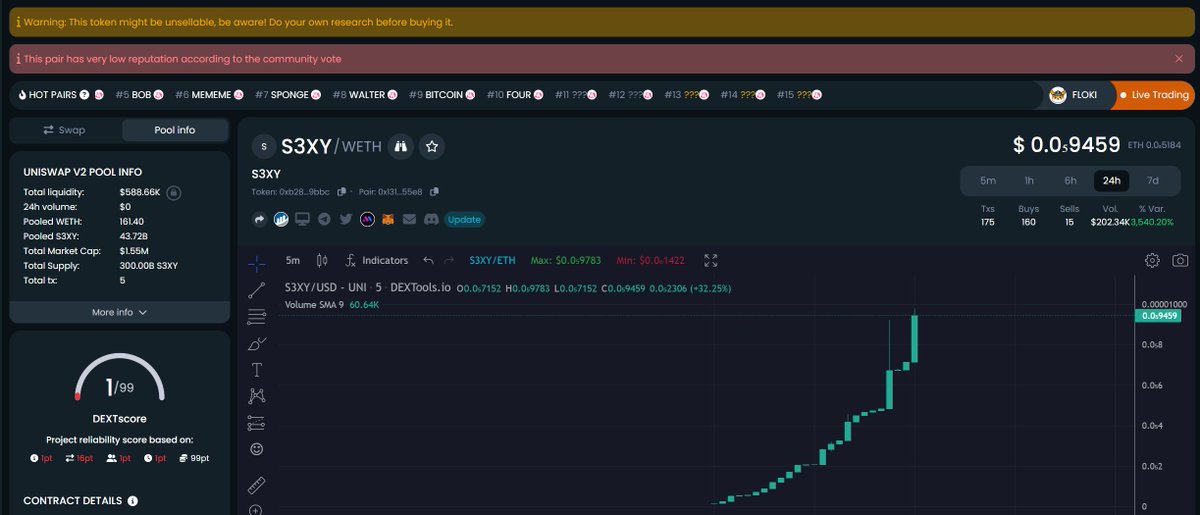Click the Update social info button
1200x515 pixels.
coord(464,219)
